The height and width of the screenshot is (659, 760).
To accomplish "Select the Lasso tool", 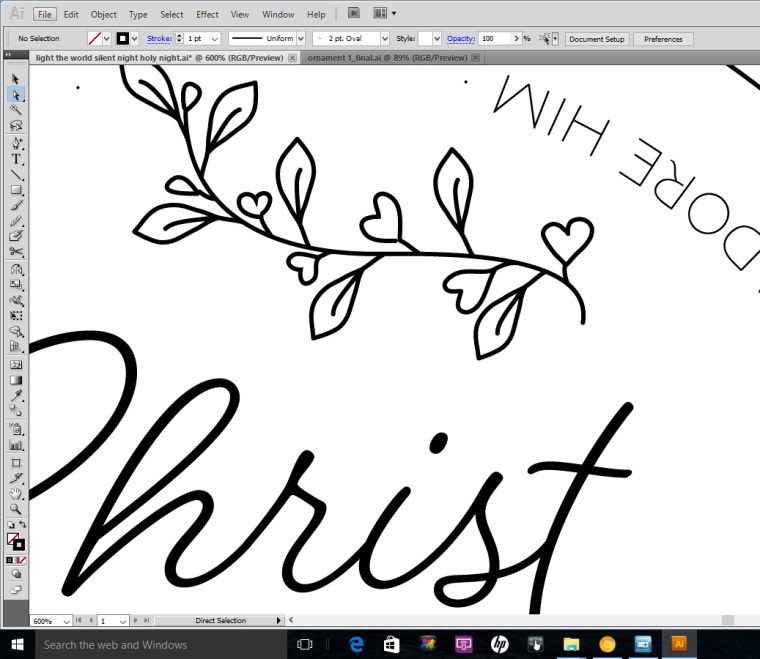I will (16, 126).
